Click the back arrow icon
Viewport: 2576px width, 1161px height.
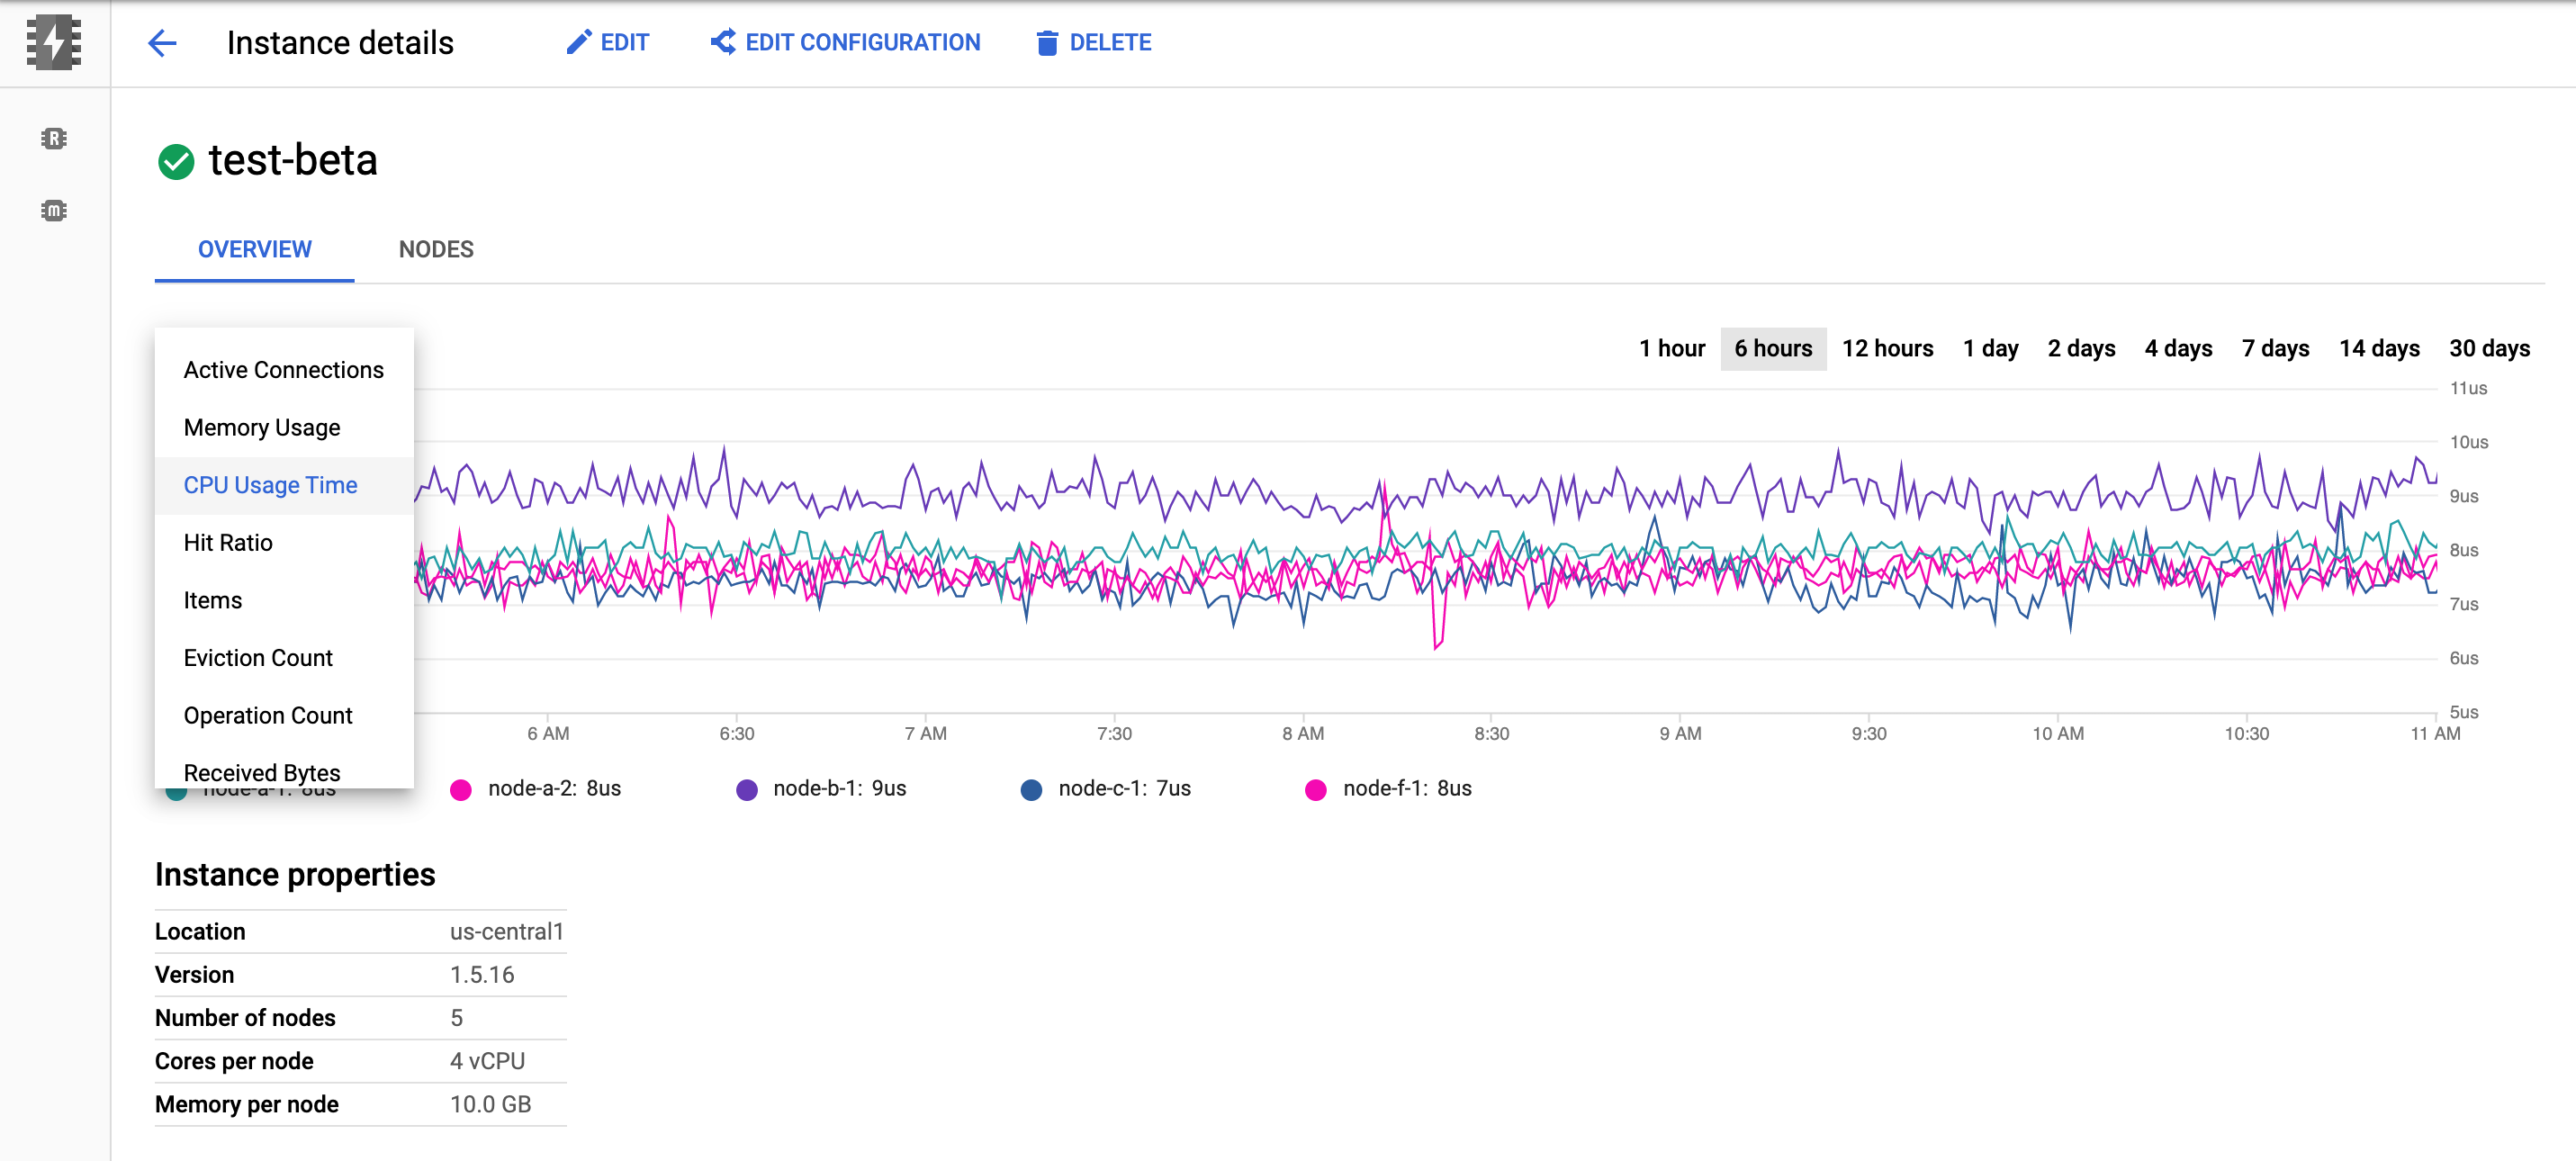coord(162,43)
